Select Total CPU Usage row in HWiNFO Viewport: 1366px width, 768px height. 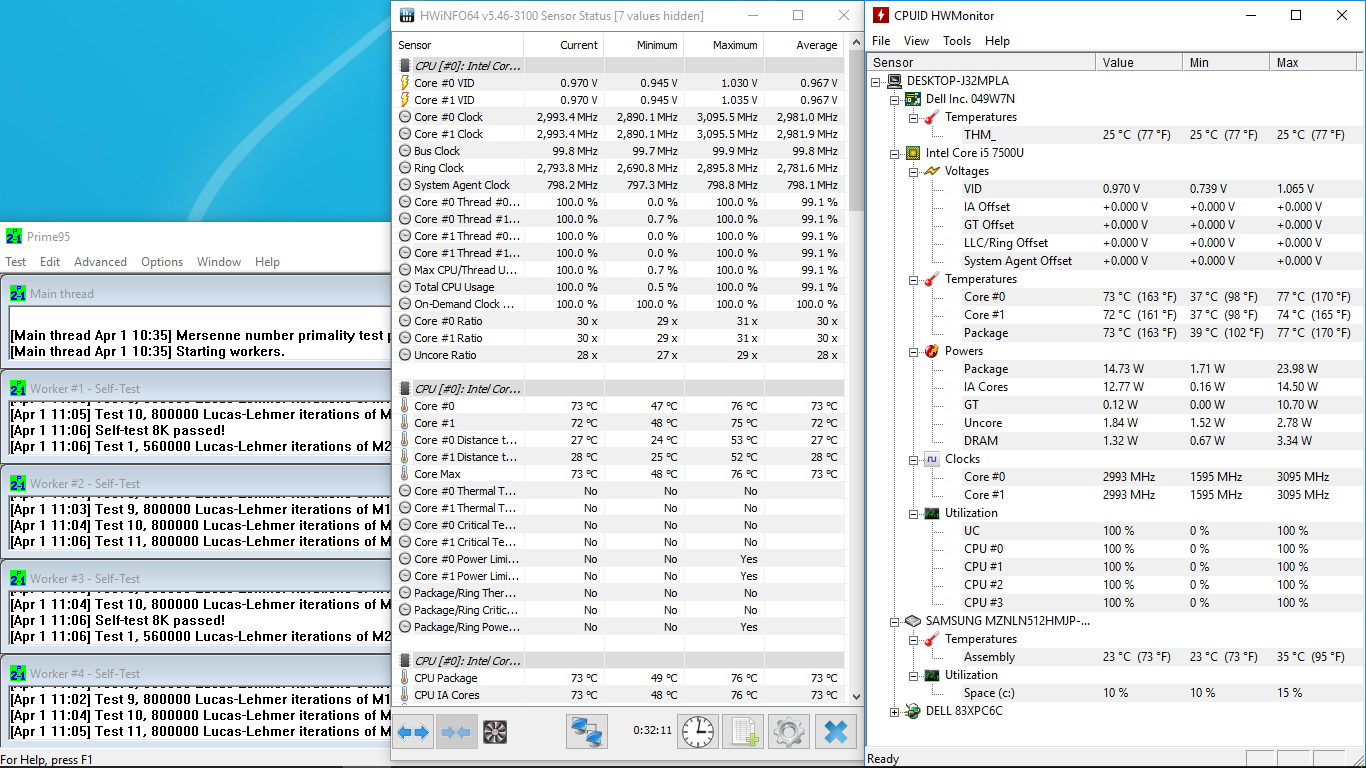tap(619, 287)
